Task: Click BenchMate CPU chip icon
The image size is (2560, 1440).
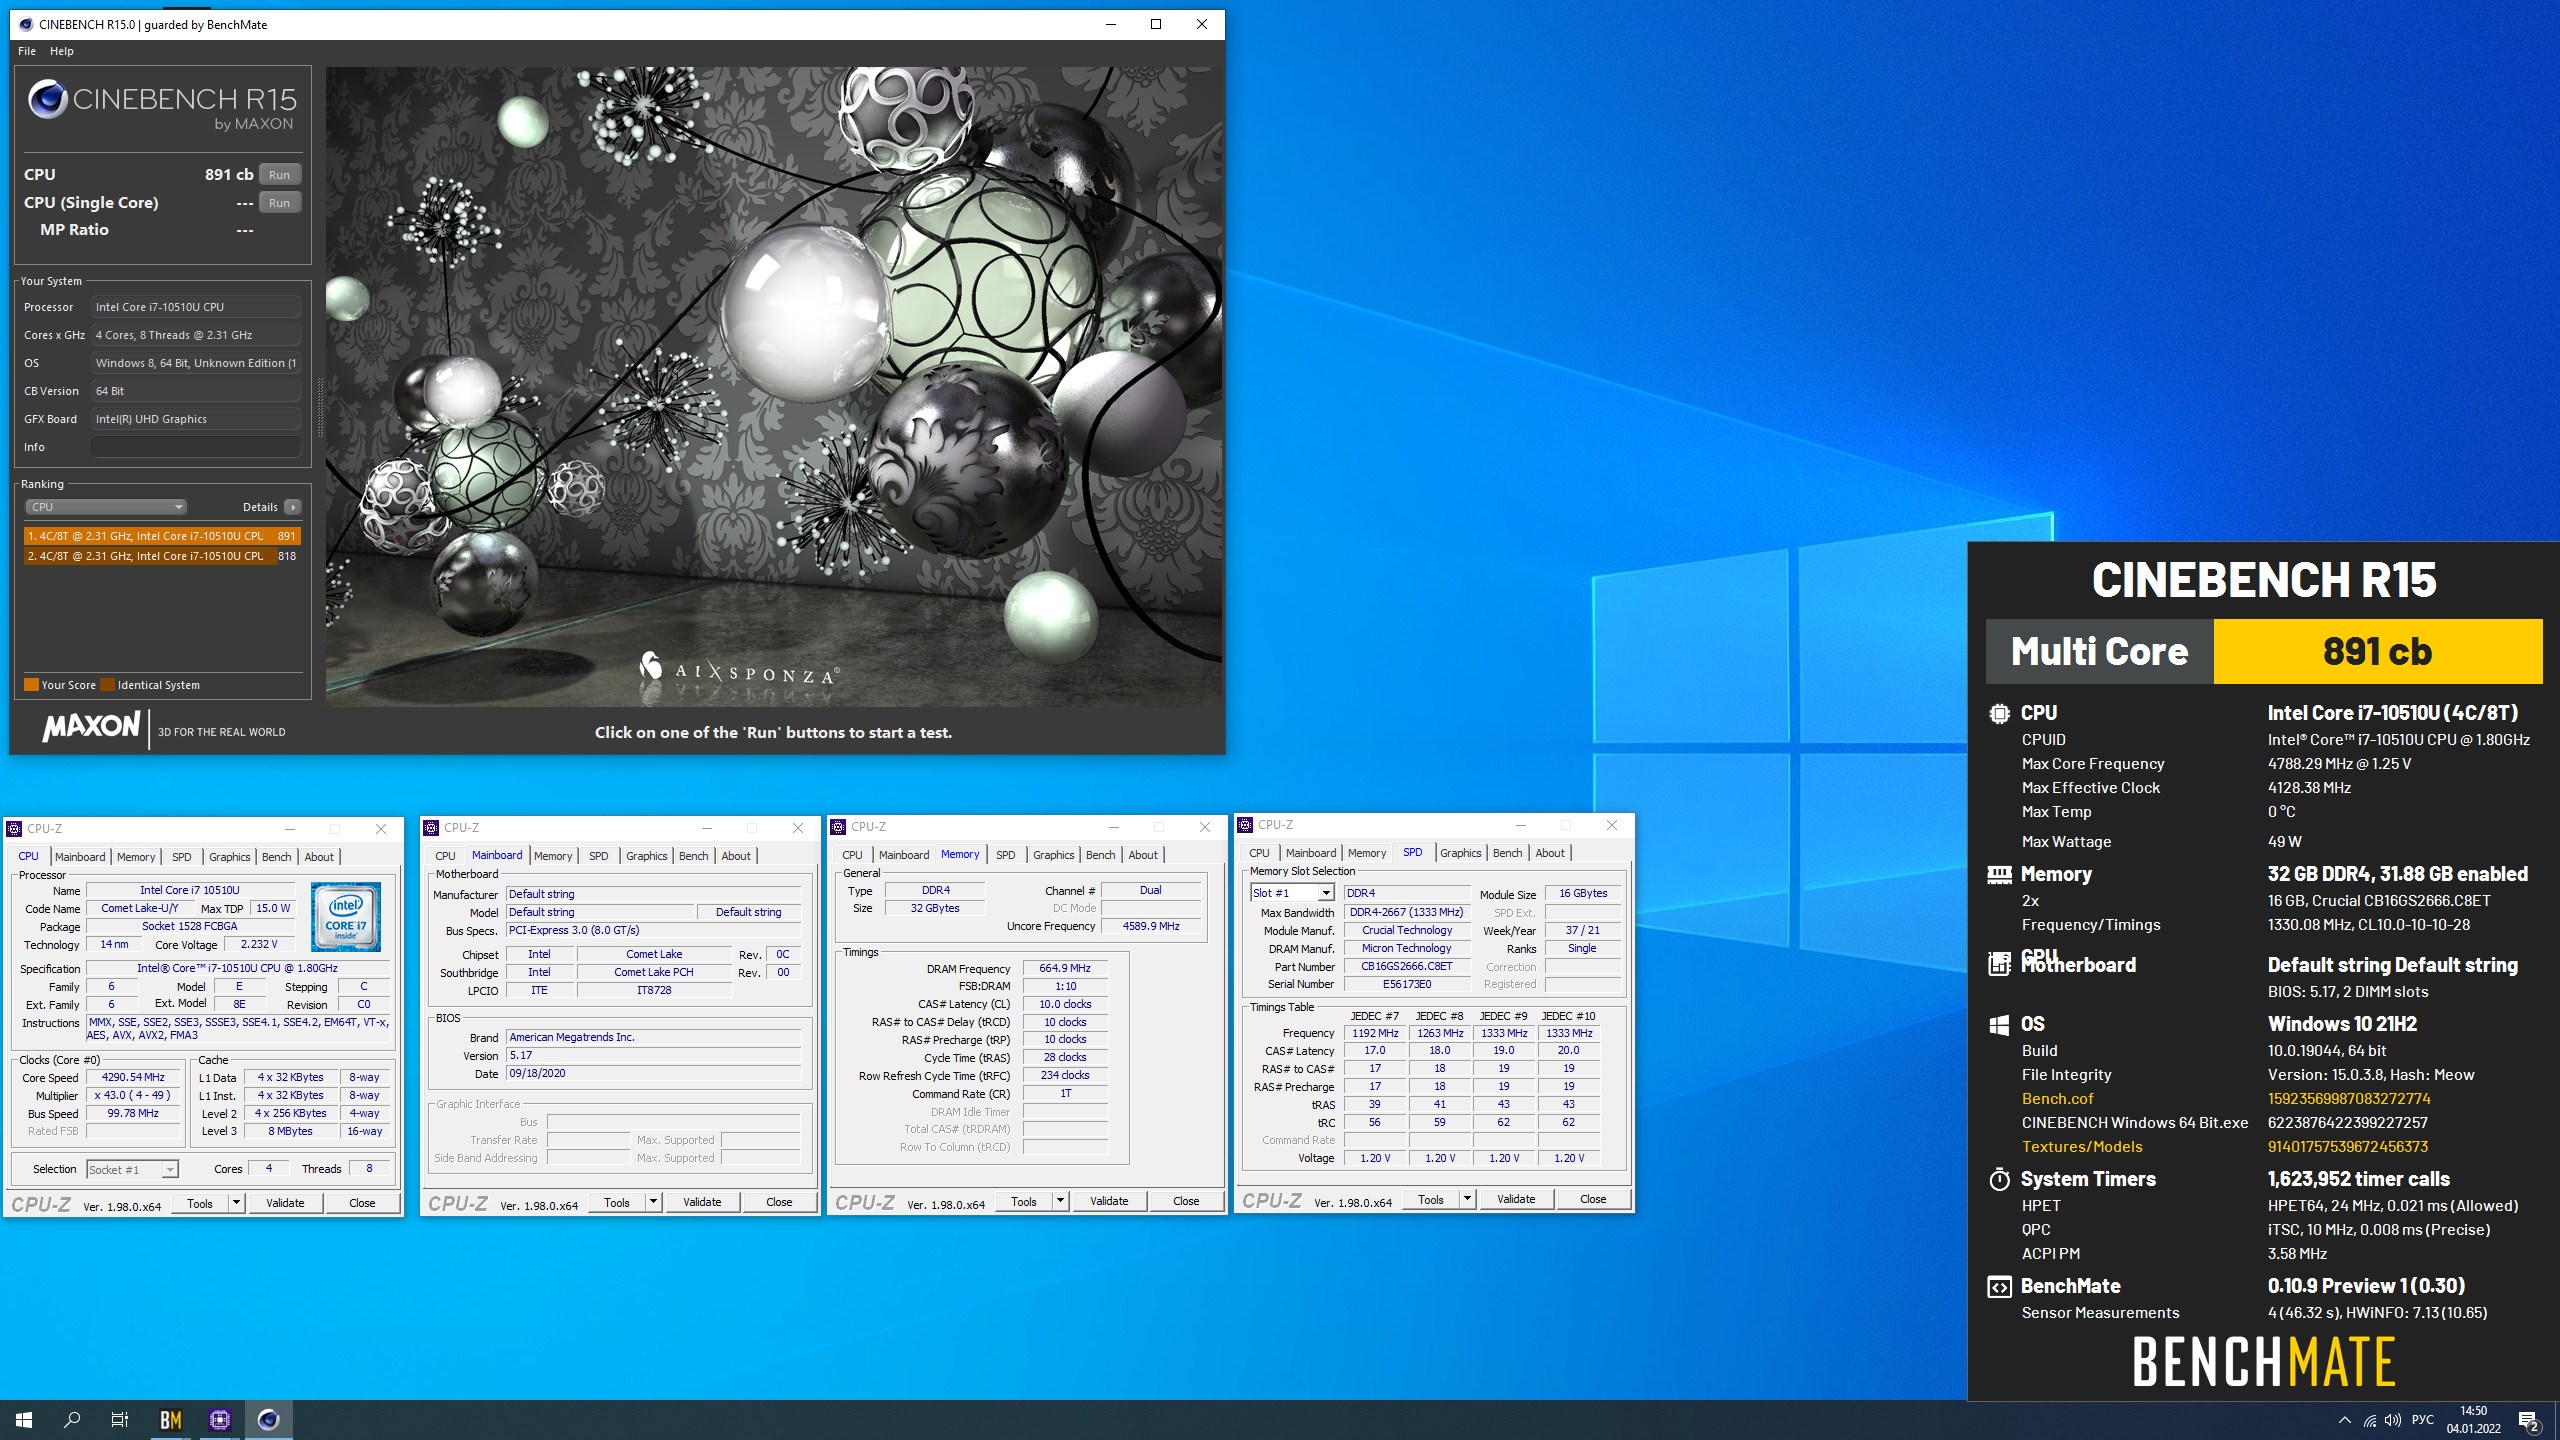Action: pos(1999,713)
